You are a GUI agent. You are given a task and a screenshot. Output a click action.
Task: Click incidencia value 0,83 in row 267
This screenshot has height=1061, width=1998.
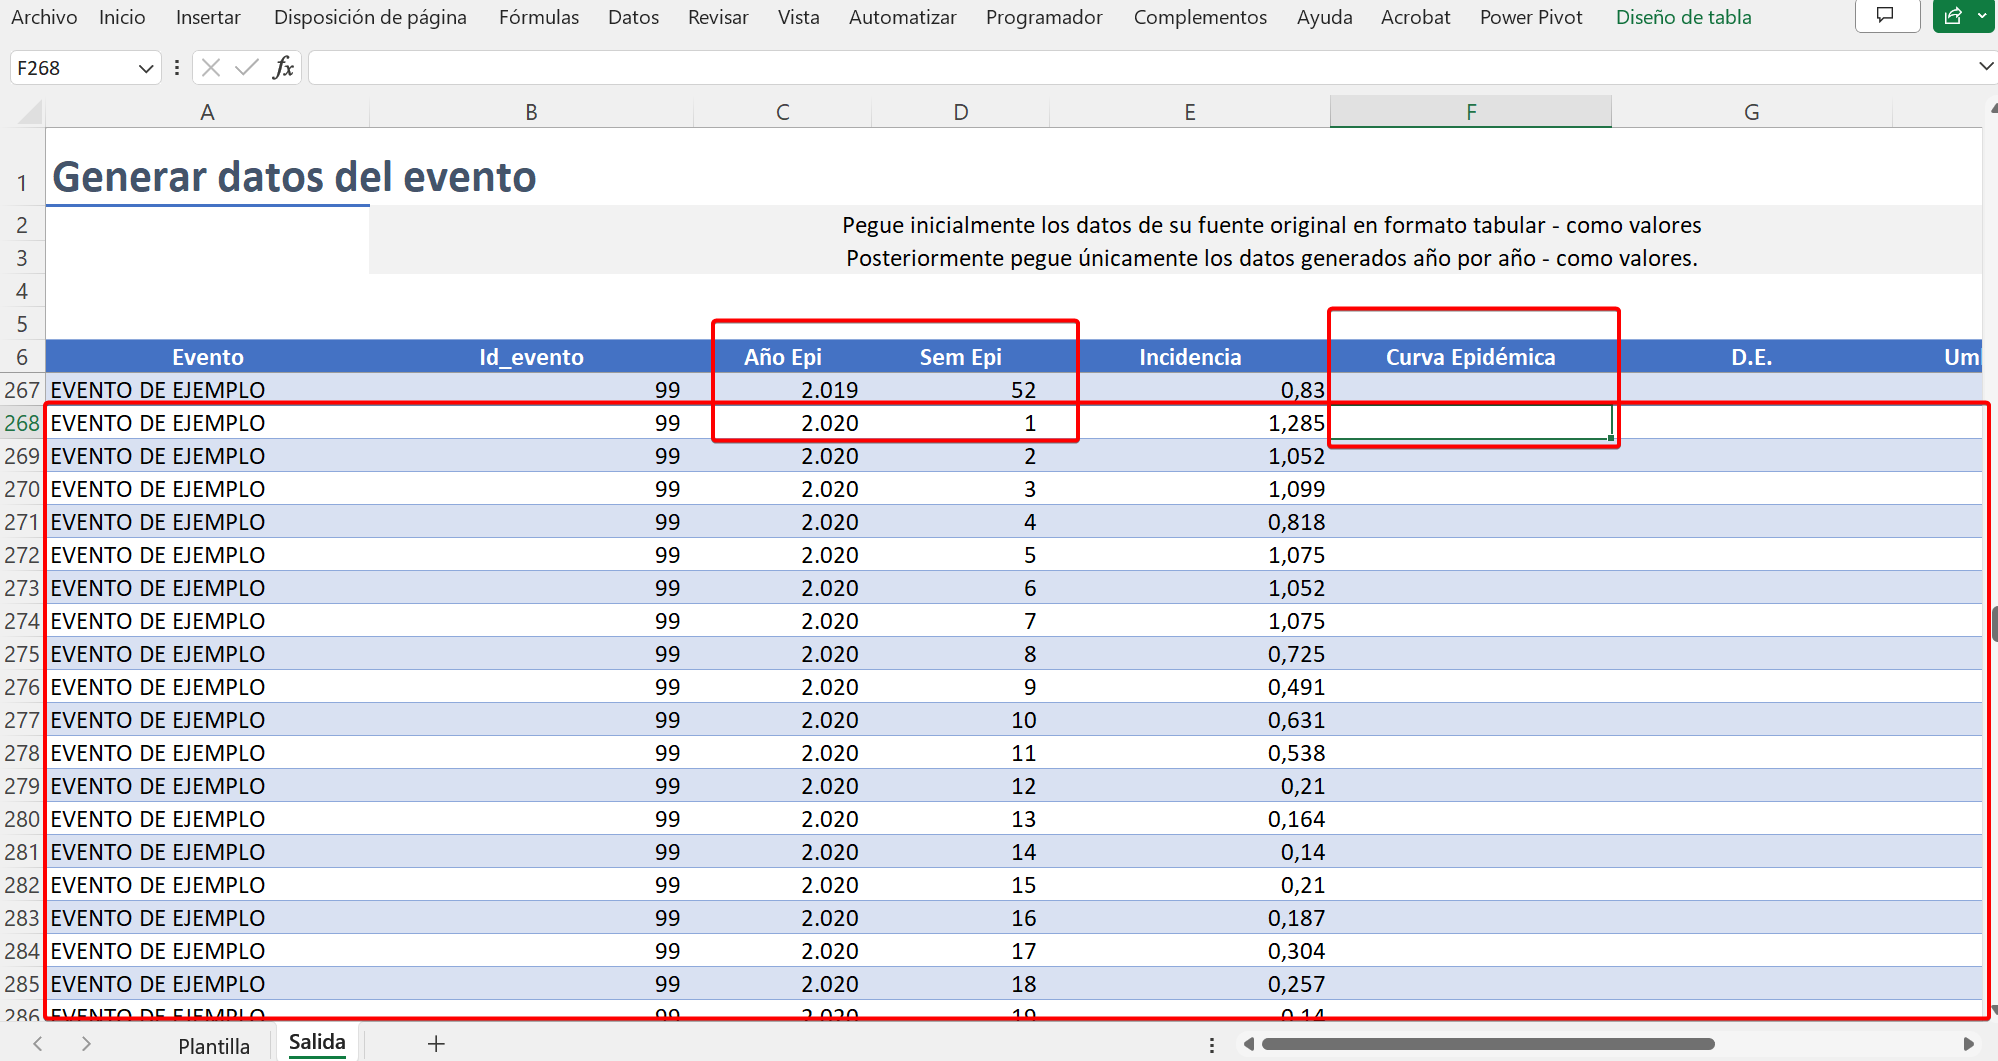1302,390
